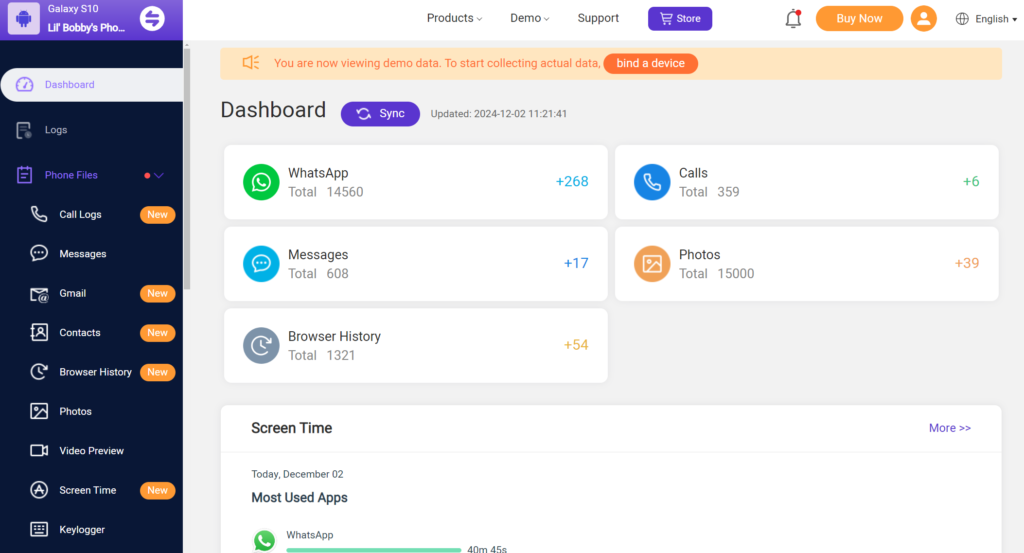Click the Calls +6 new count
The height and width of the screenshot is (553, 1024).
pyautogui.click(x=971, y=182)
